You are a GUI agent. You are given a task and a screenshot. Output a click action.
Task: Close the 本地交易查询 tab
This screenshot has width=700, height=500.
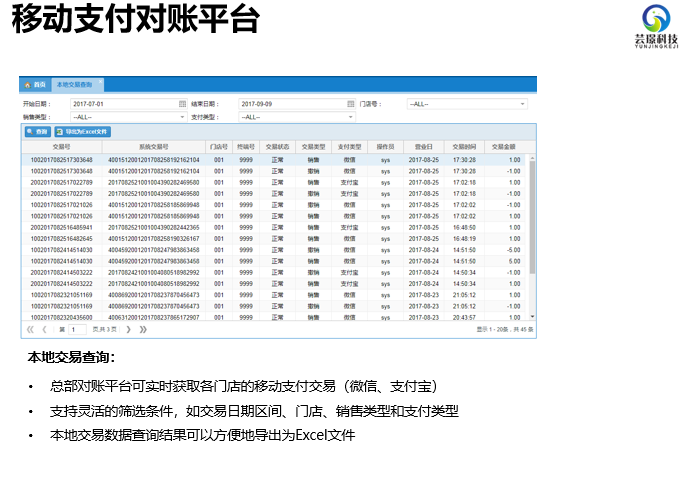(100, 81)
